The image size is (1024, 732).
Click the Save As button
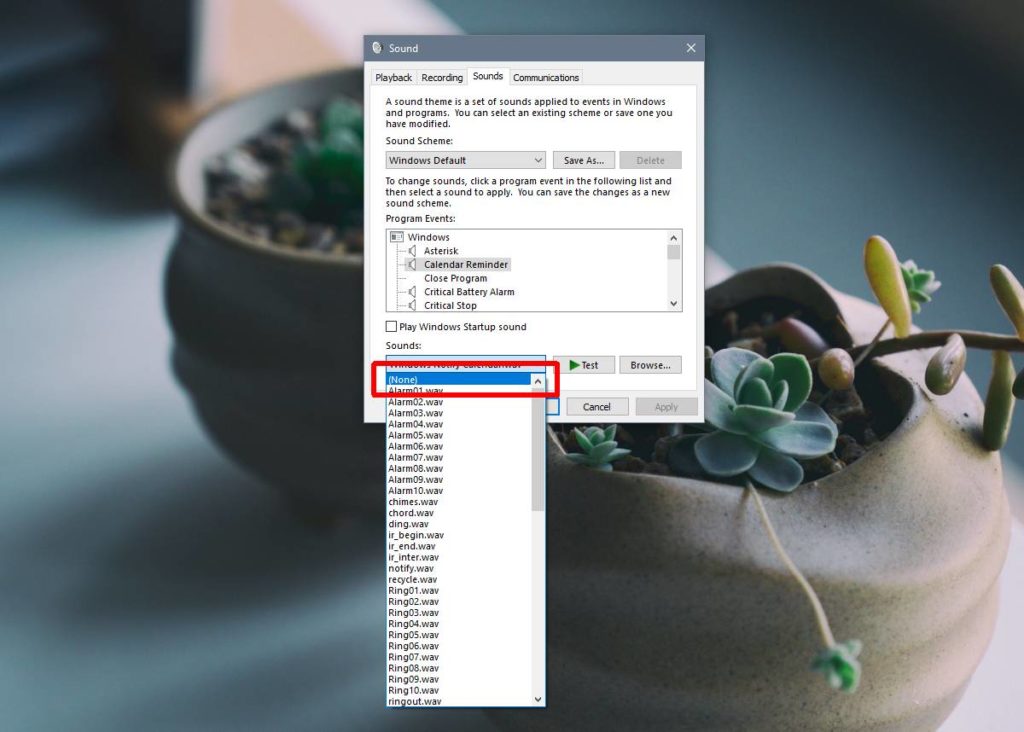(583, 160)
